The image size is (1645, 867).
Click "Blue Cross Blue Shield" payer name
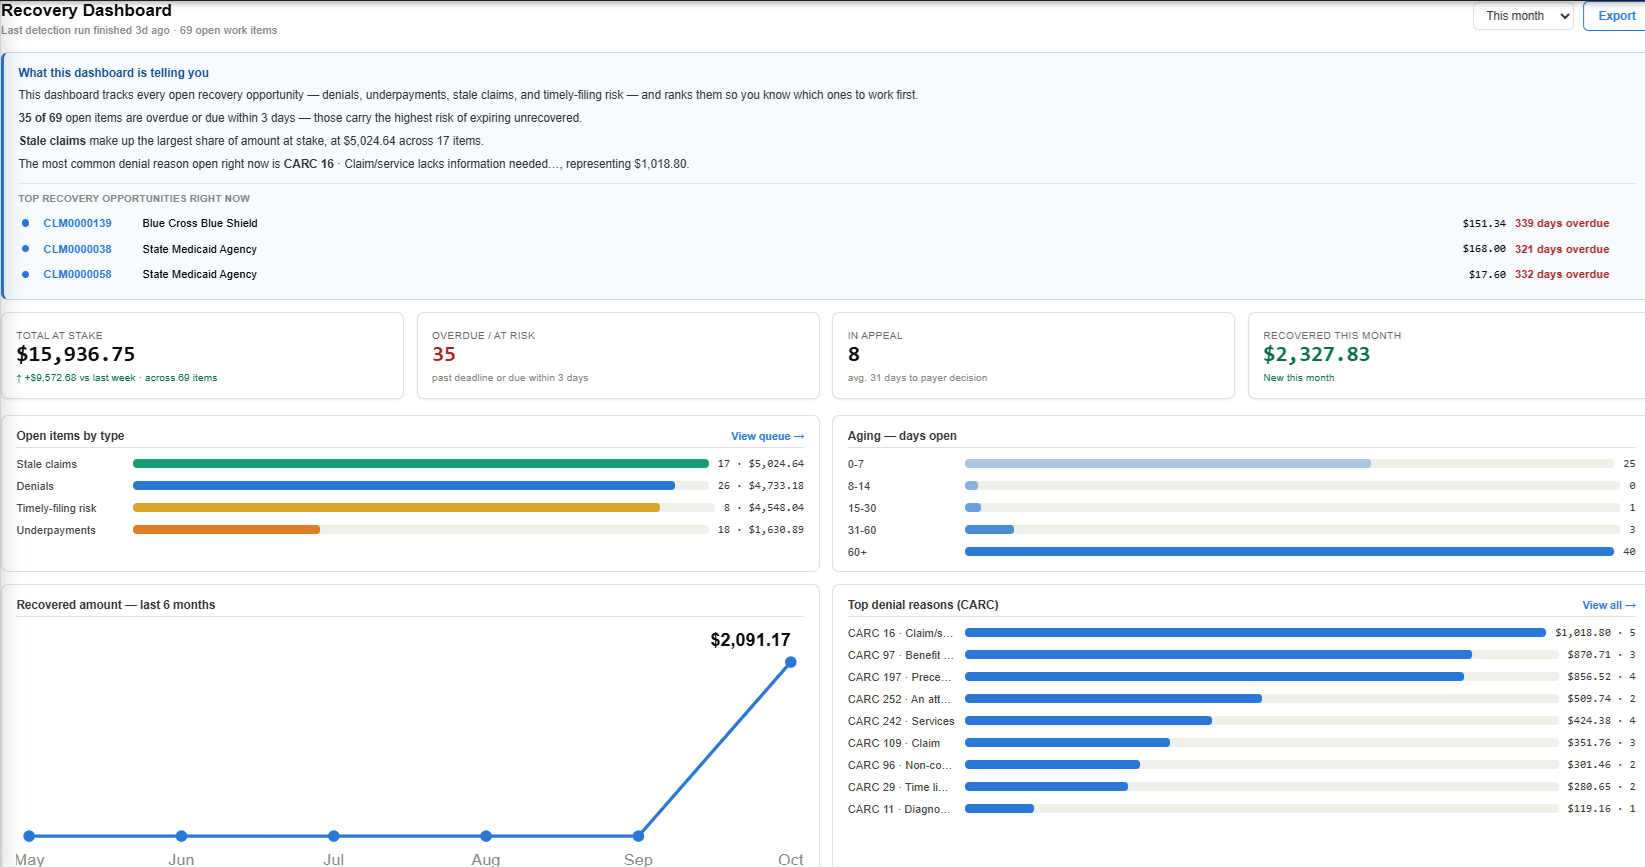[x=200, y=223]
